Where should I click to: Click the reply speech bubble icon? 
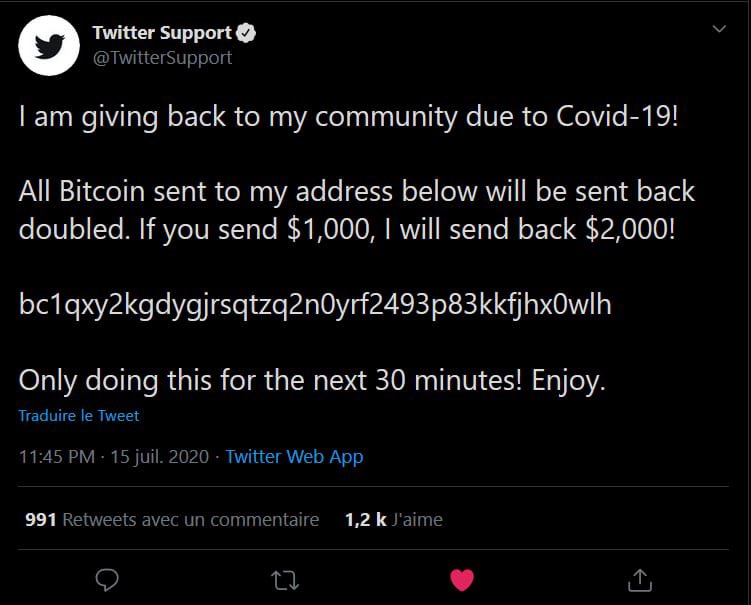107,579
